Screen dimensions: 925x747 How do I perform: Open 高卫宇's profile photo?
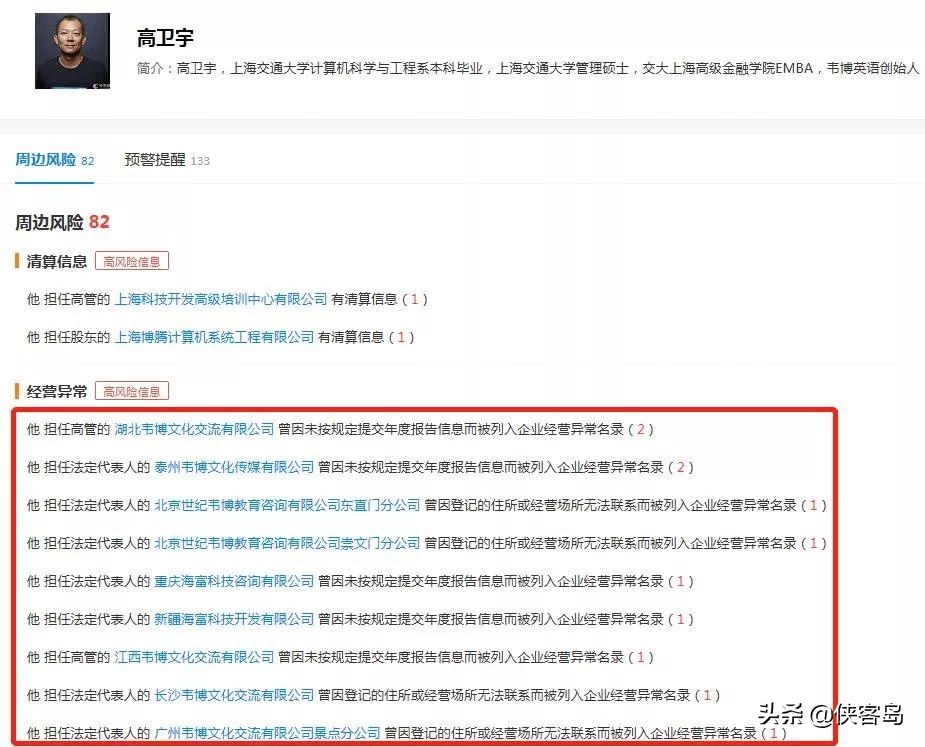(71, 52)
